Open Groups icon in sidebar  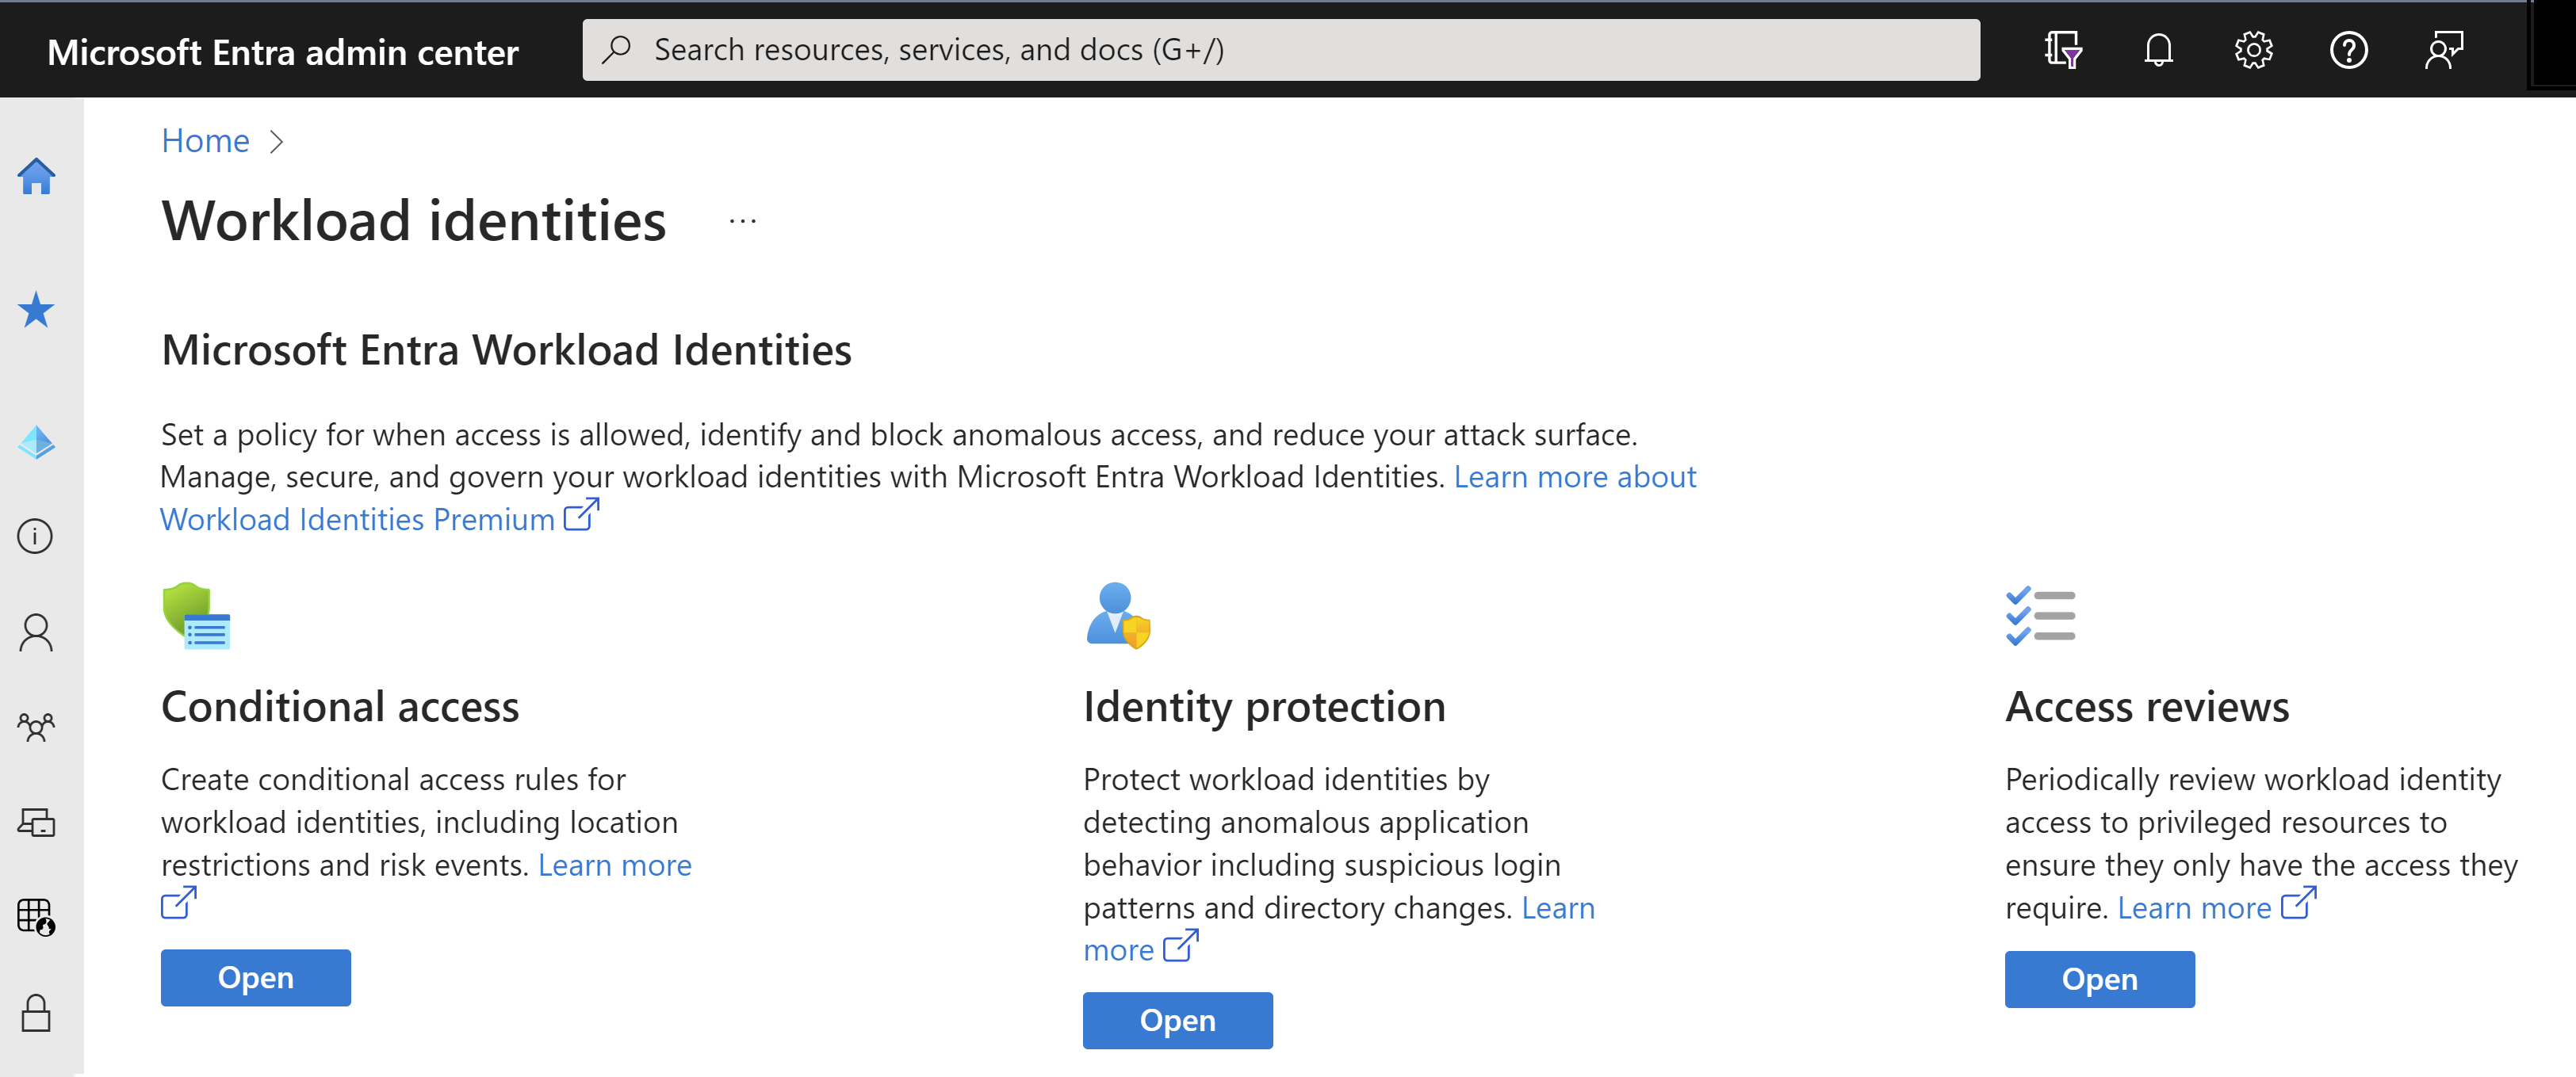[36, 727]
